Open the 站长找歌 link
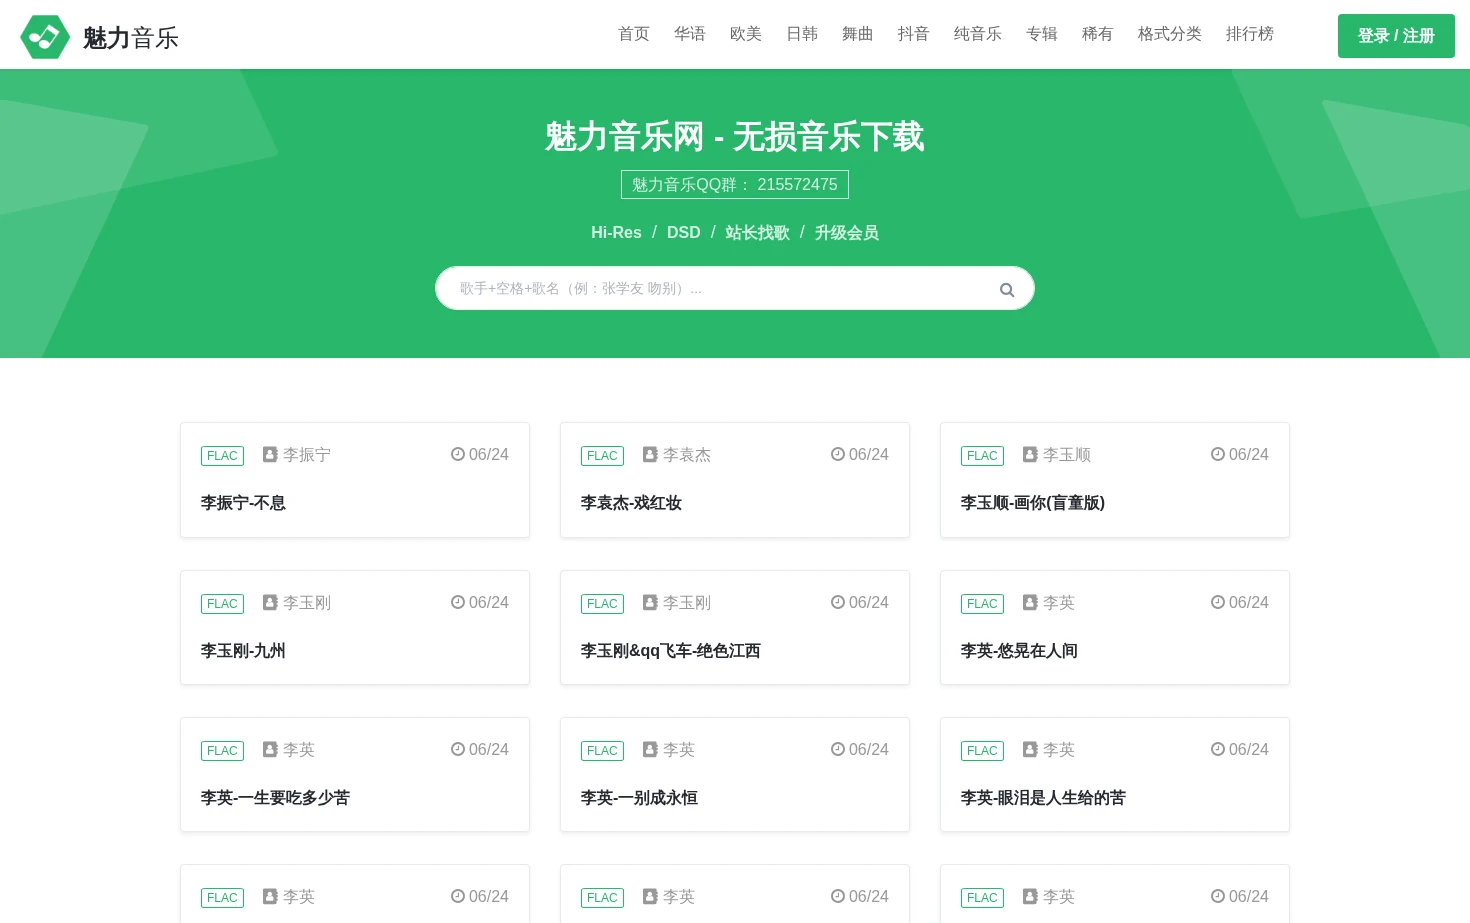Screen dimensions: 1470x923 (x=758, y=233)
